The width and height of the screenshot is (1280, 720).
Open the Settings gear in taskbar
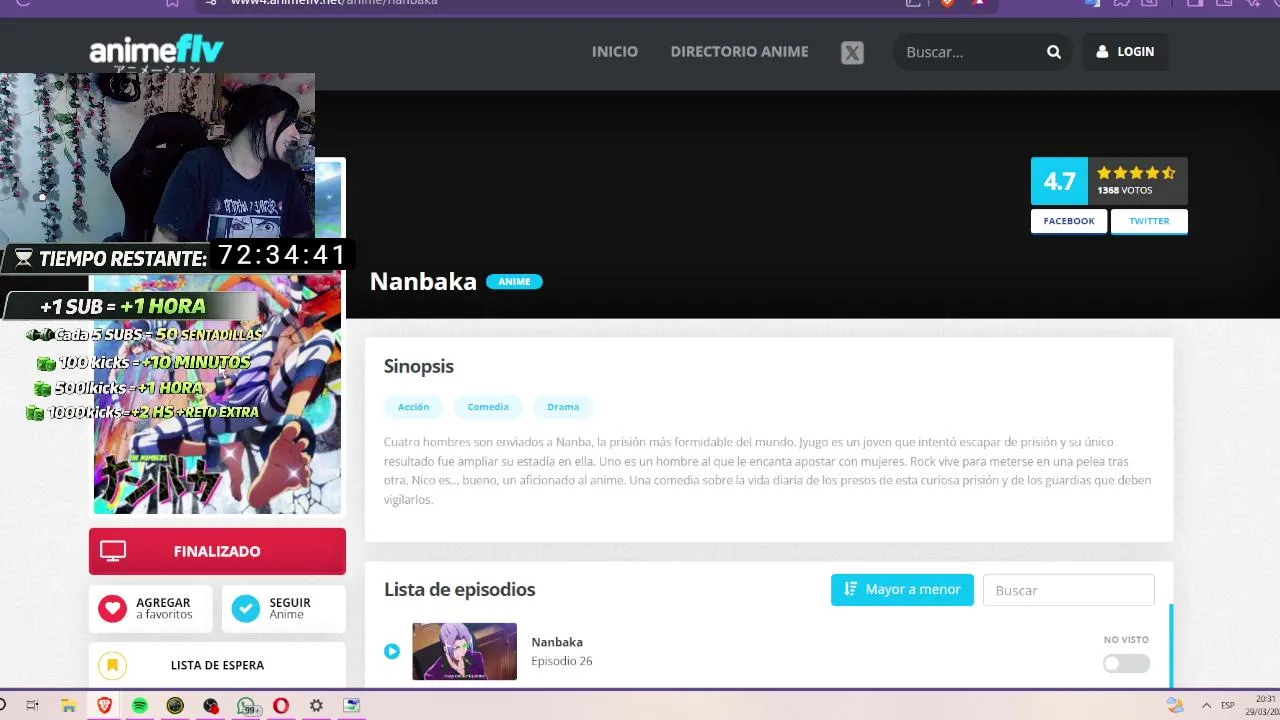[316, 705]
